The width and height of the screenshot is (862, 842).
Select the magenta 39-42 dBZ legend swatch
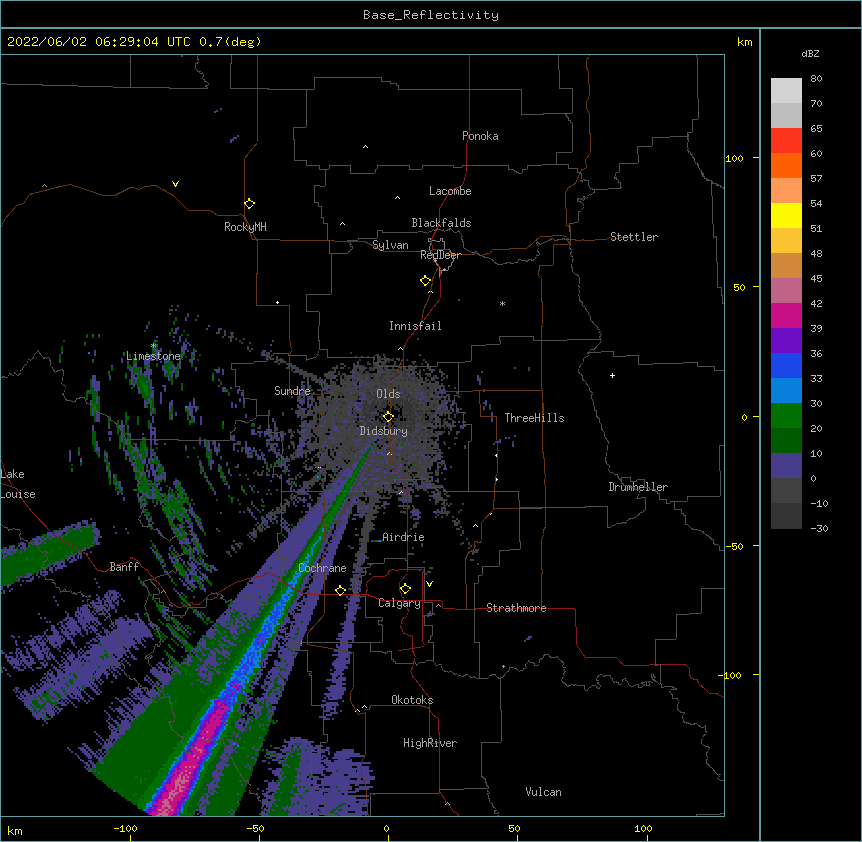[786, 315]
